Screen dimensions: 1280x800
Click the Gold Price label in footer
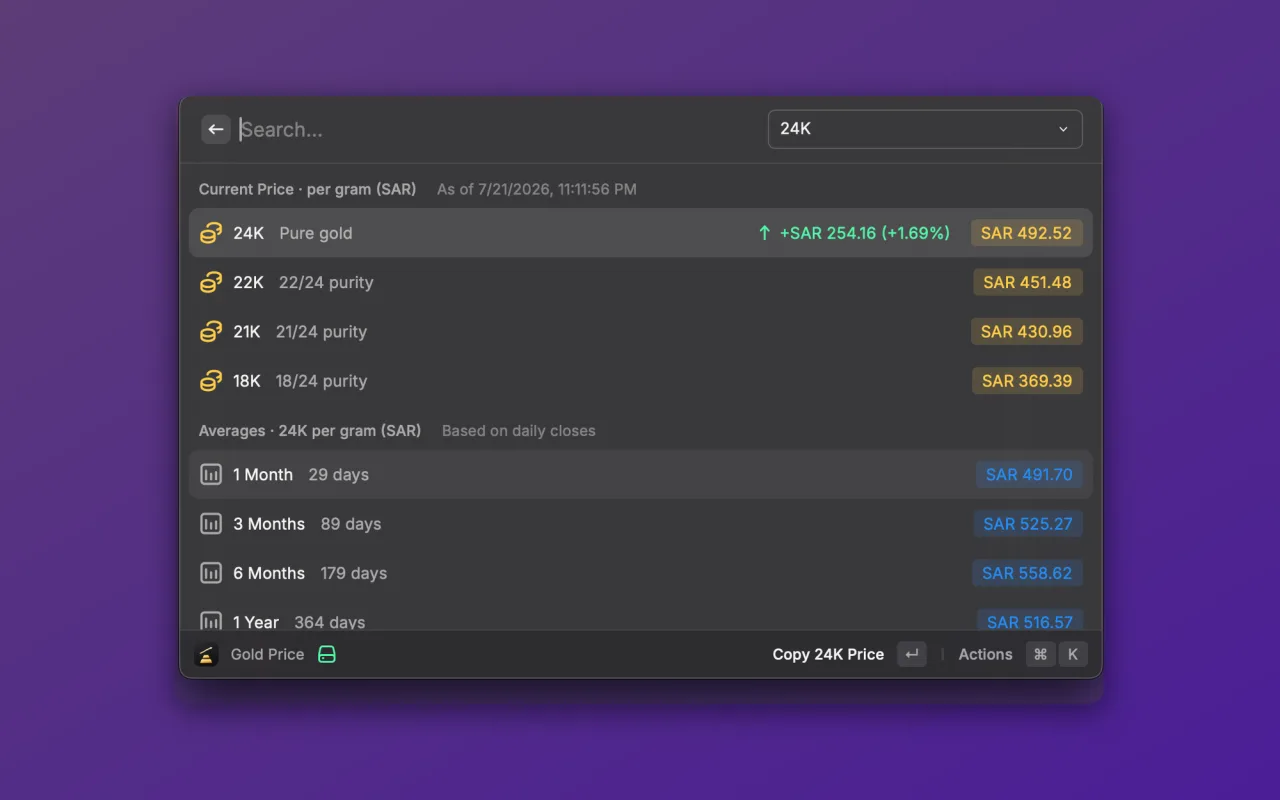coord(267,654)
